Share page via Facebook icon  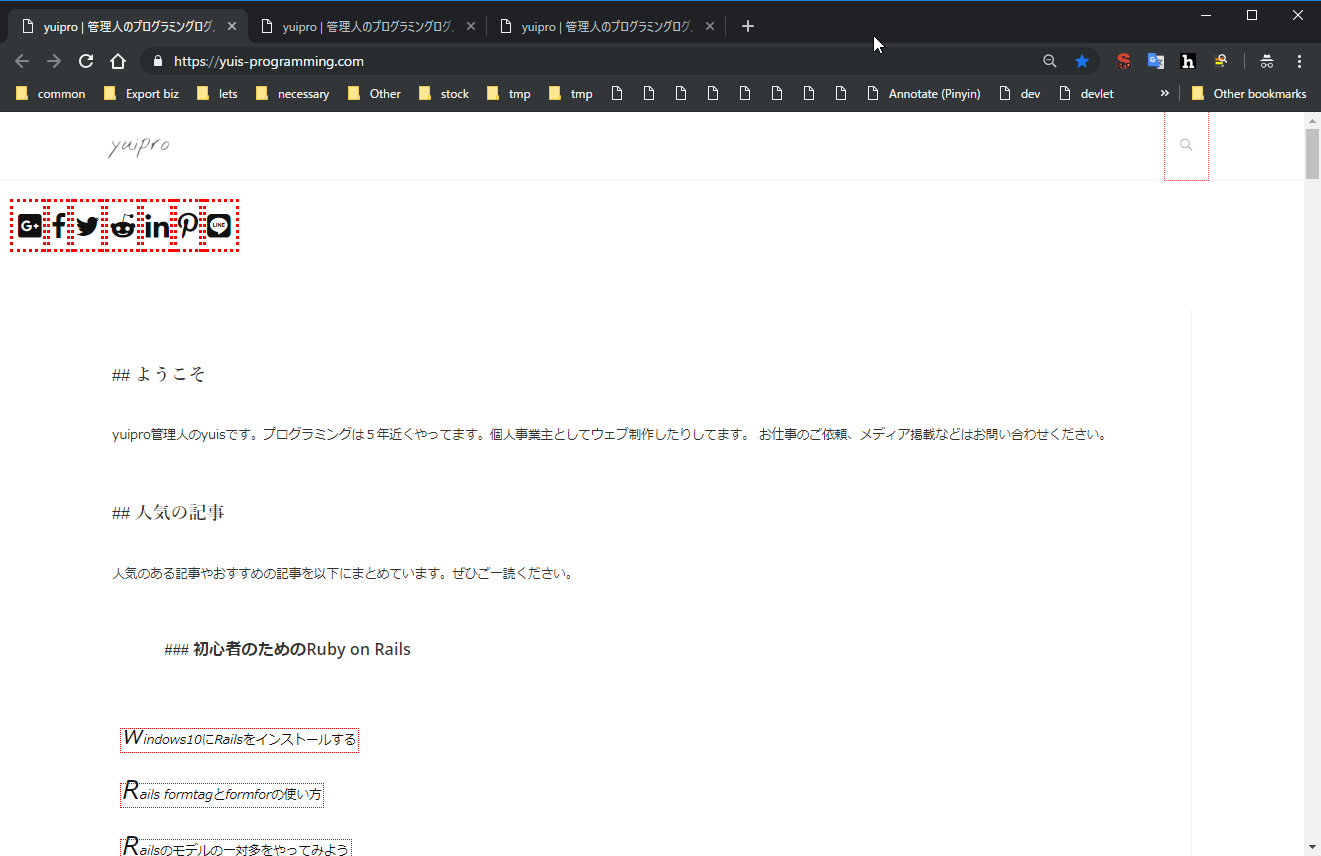[x=59, y=226]
